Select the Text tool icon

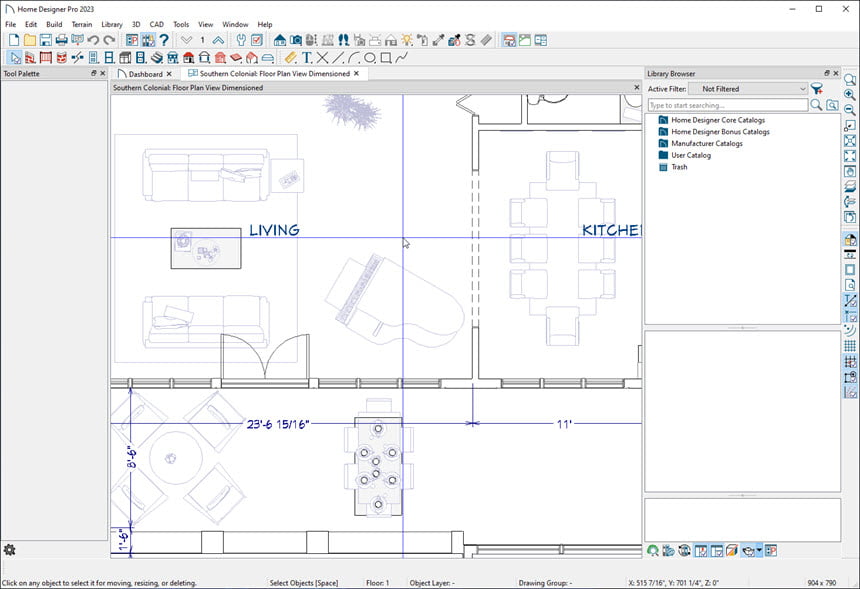tap(307, 58)
